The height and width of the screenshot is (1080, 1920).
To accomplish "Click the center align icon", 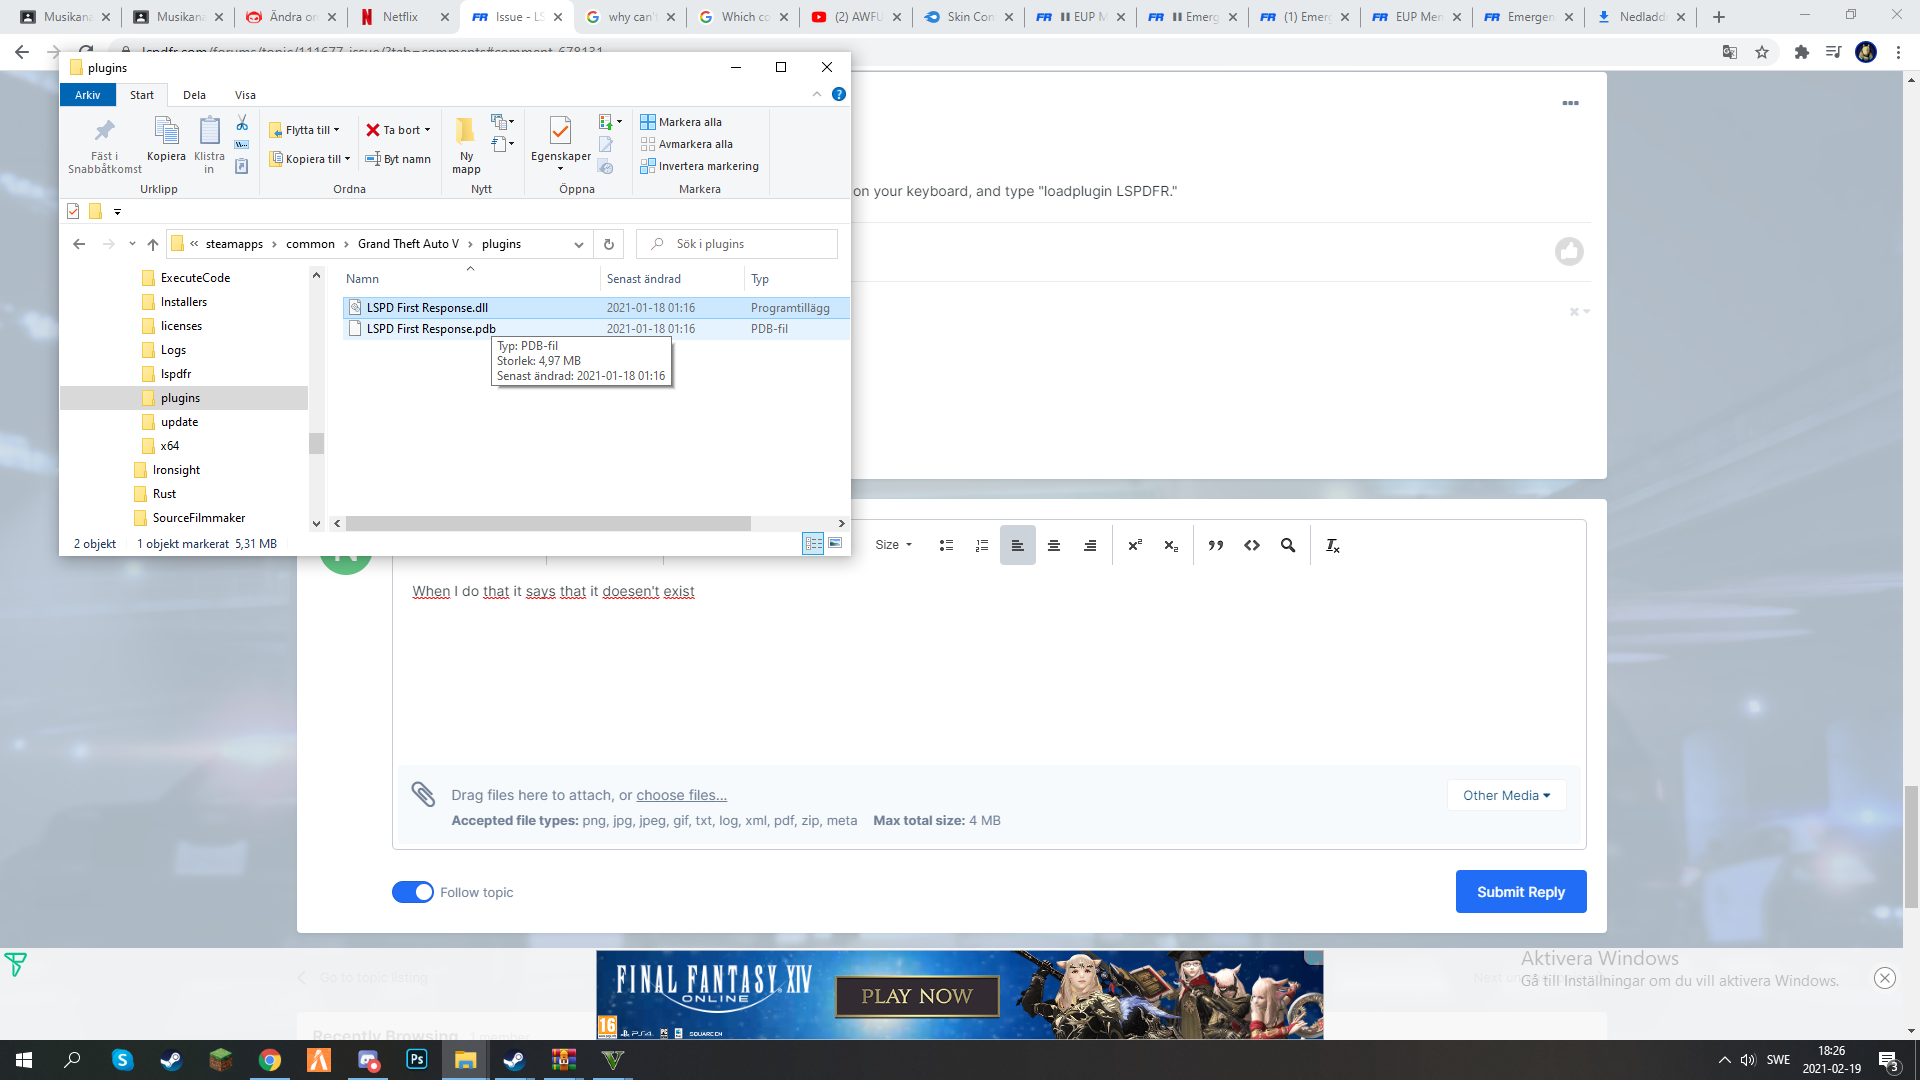I will 1053,545.
